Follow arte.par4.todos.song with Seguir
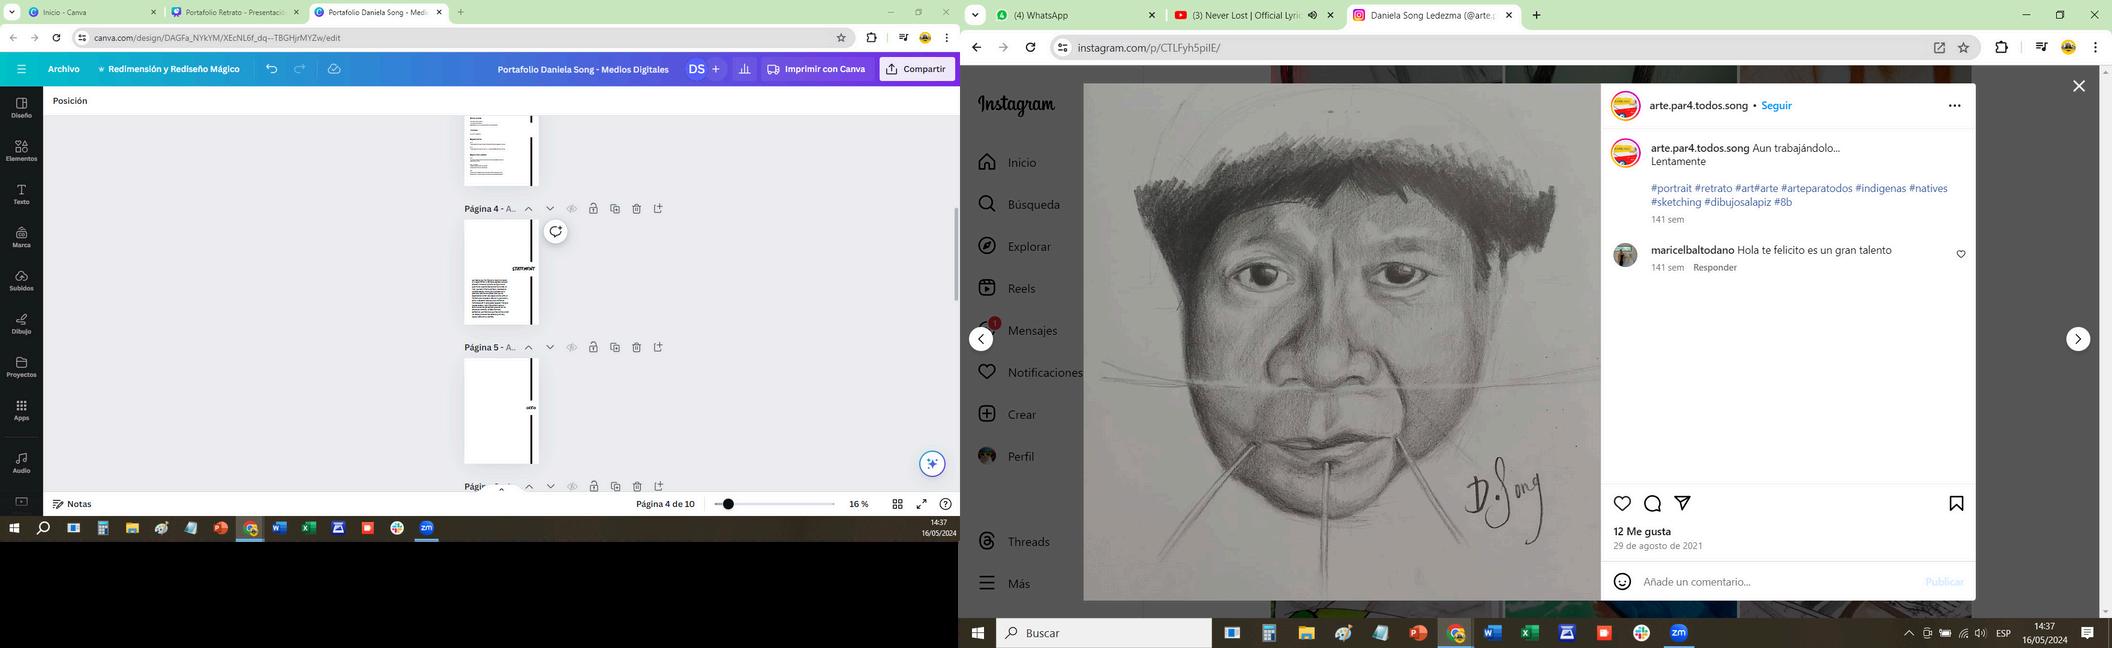The width and height of the screenshot is (2112, 648). click(x=1776, y=105)
